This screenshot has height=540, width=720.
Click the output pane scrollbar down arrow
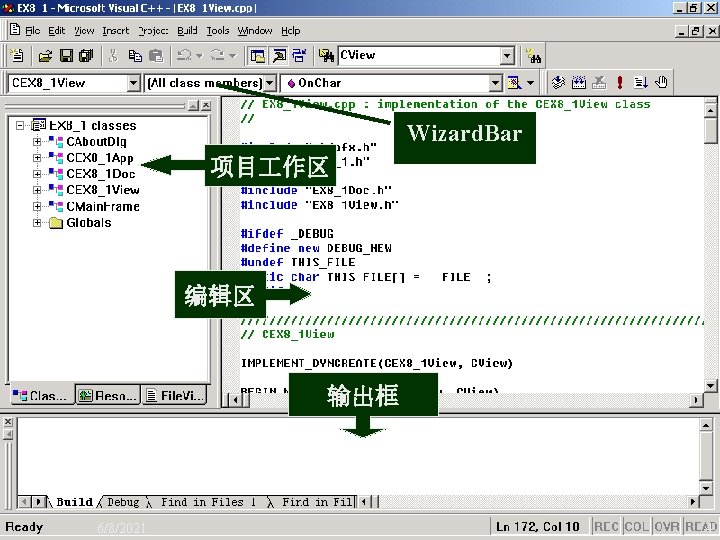click(706, 487)
